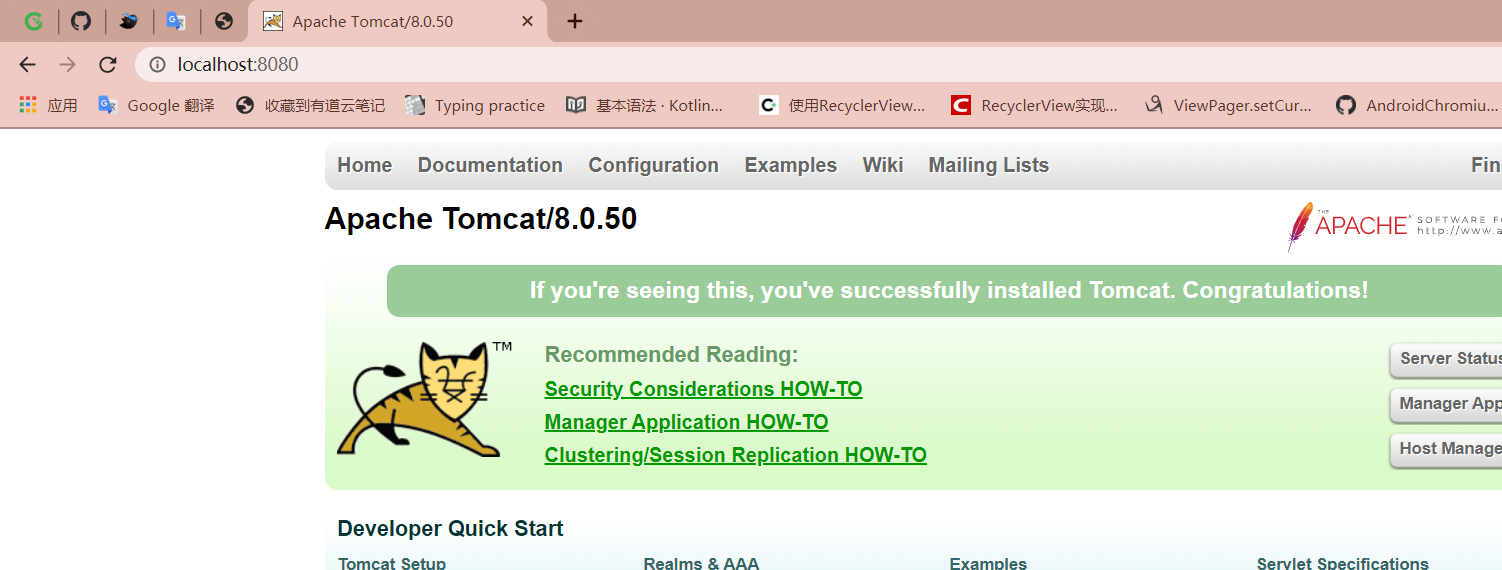Open Clustering/Session Replication HOW-TO link

pos(735,455)
